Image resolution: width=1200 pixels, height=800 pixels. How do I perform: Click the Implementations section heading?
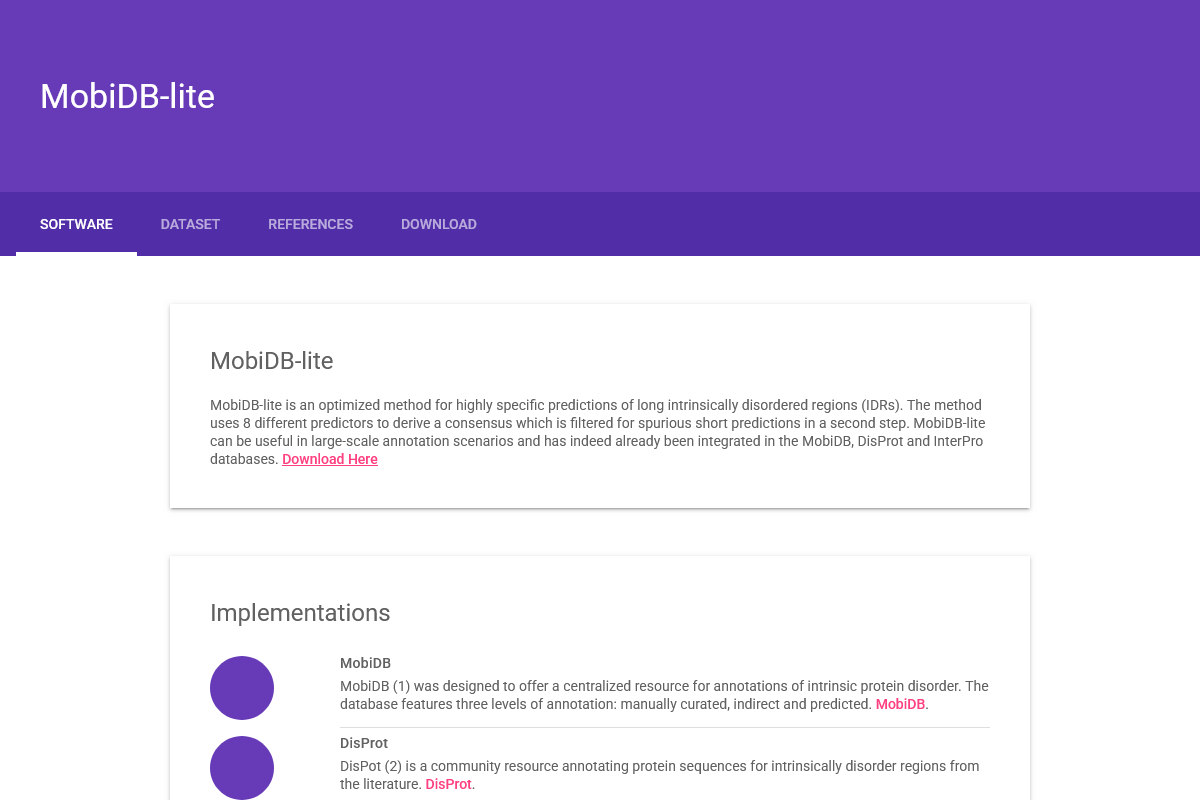pos(300,613)
